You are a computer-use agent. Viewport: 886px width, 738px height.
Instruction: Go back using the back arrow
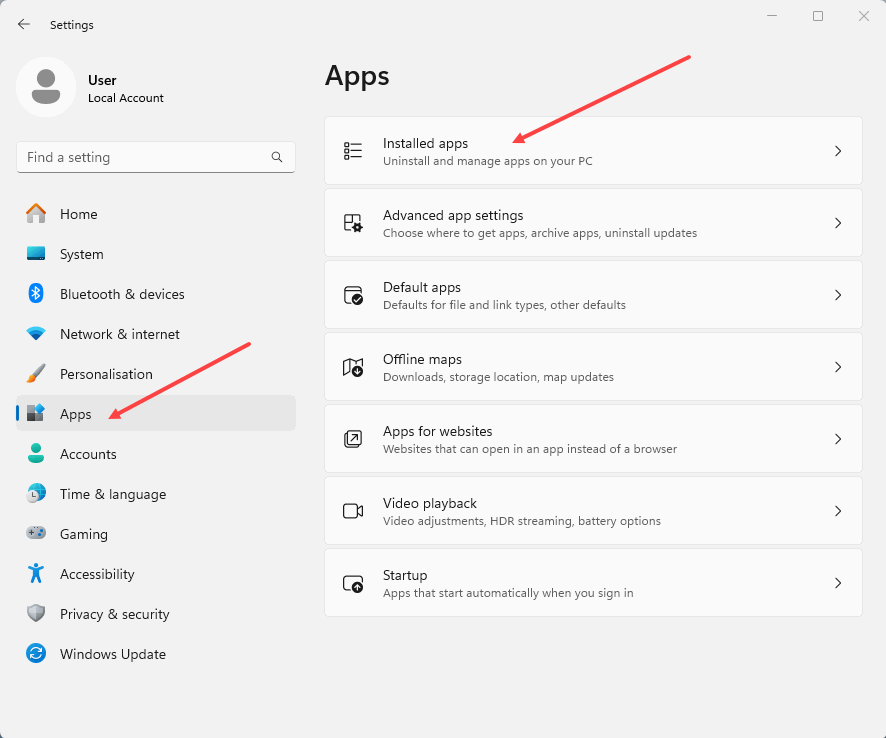pos(24,24)
